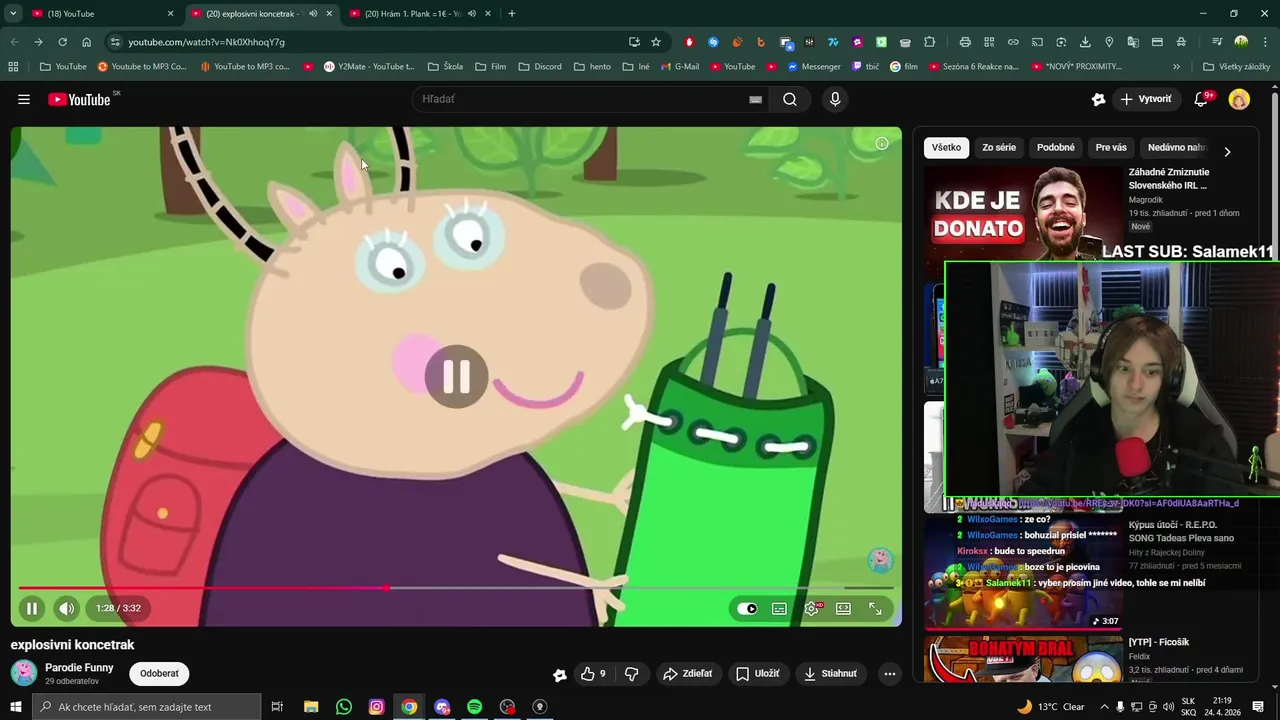Click the Parodie Funny channel avatar

[x=24, y=673]
